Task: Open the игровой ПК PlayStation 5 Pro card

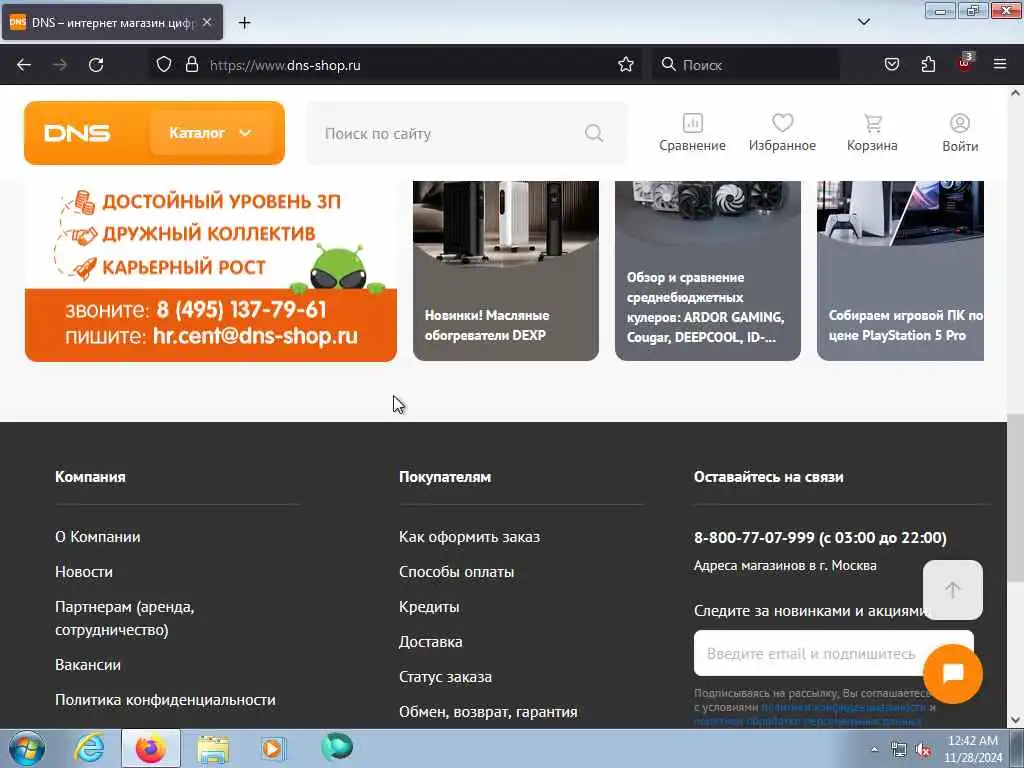Action: [x=901, y=271]
